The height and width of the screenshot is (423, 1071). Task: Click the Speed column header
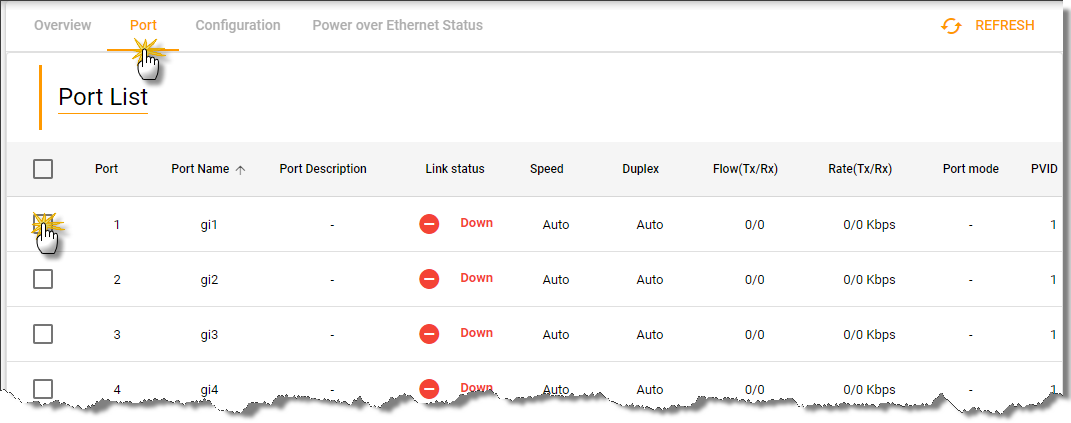point(546,169)
